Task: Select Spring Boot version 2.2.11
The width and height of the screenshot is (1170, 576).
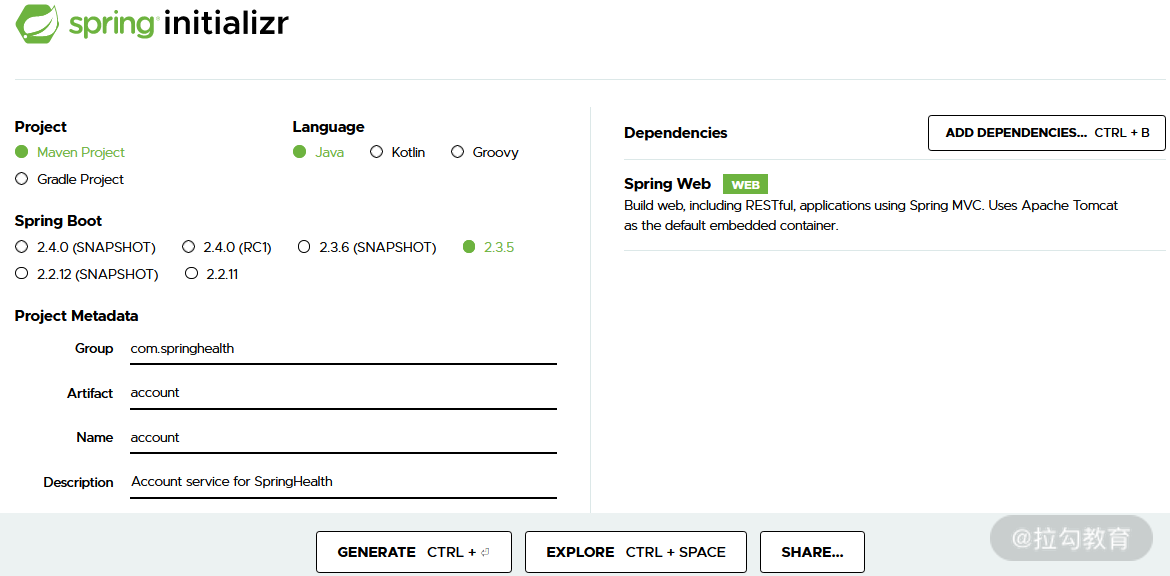Action: pyautogui.click(x=192, y=274)
